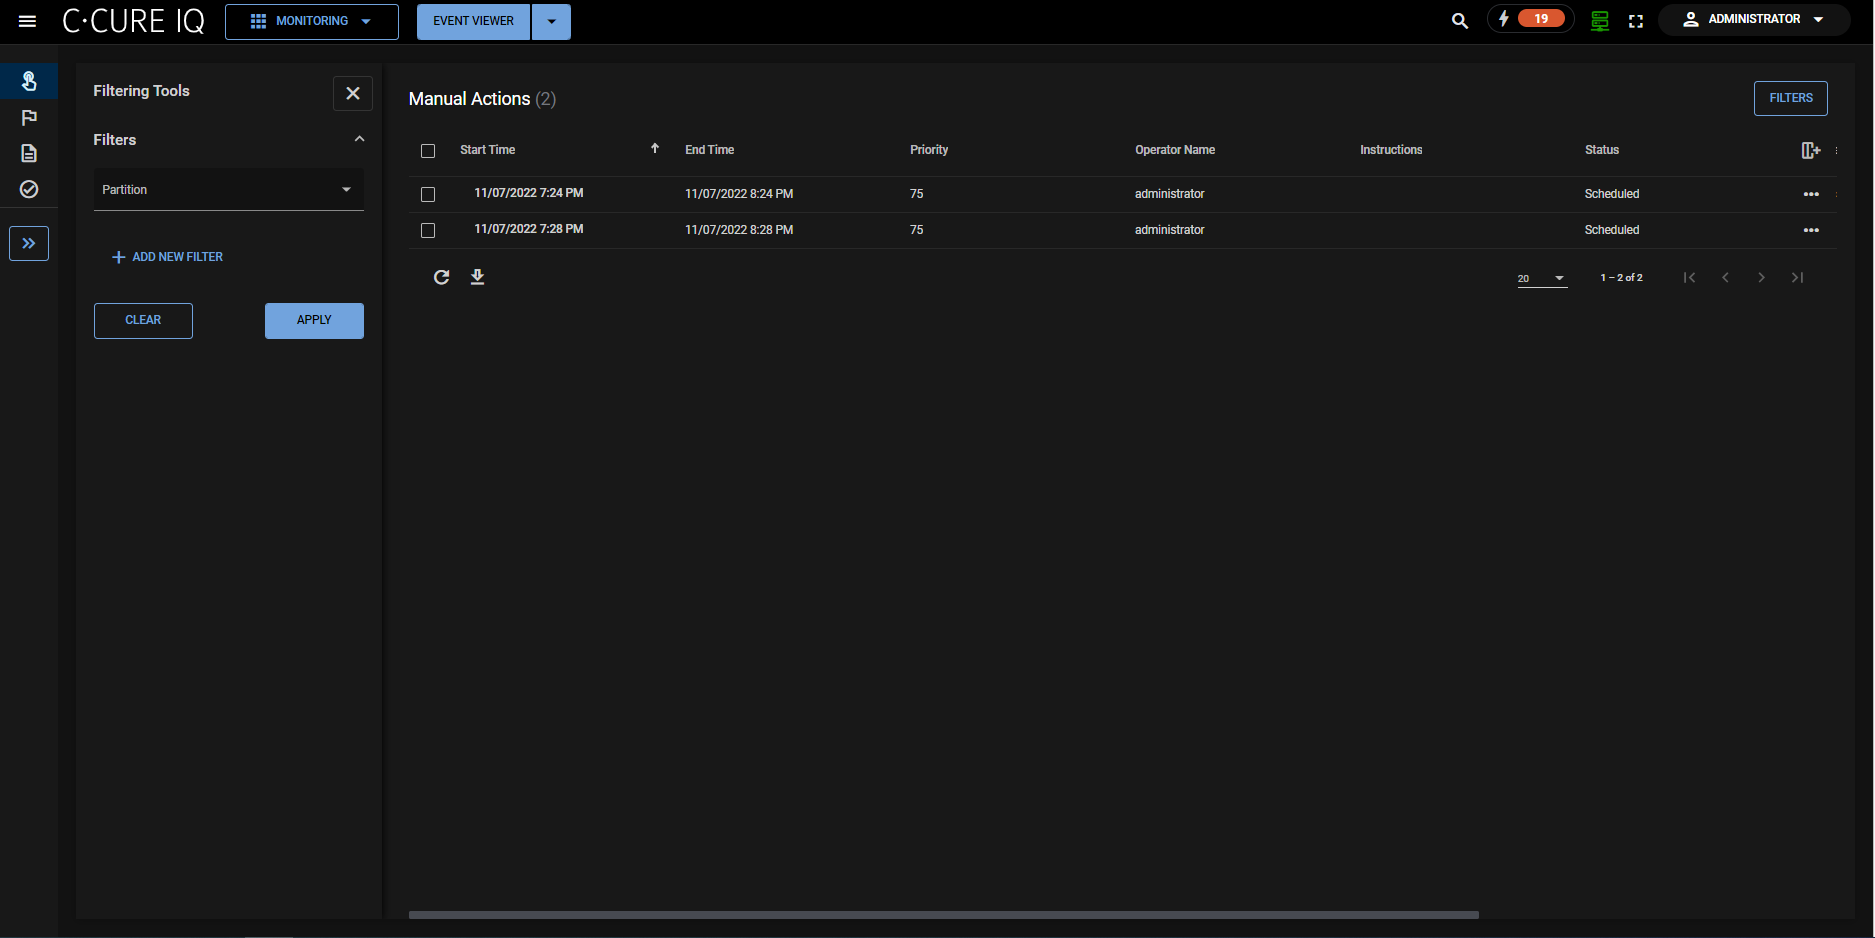Click the download export icon
The height and width of the screenshot is (938, 1875).
(x=477, y=277)
